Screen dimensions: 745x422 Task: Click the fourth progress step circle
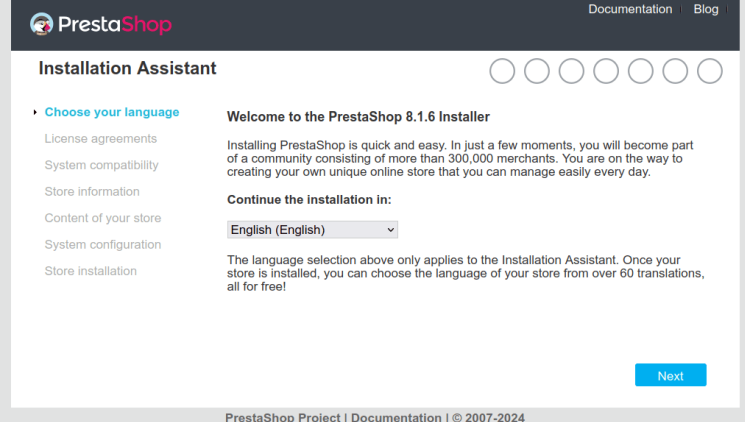point(606,71)
